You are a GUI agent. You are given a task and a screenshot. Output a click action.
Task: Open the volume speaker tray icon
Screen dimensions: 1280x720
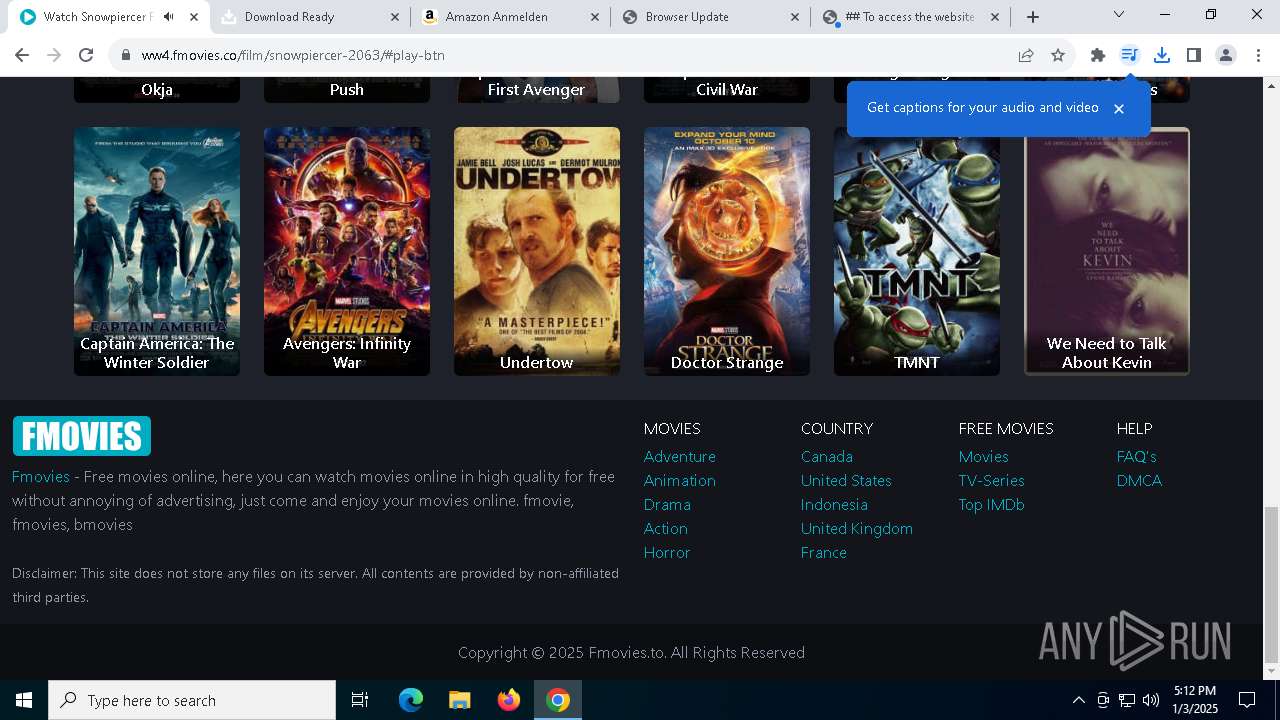click(1151, 700)
